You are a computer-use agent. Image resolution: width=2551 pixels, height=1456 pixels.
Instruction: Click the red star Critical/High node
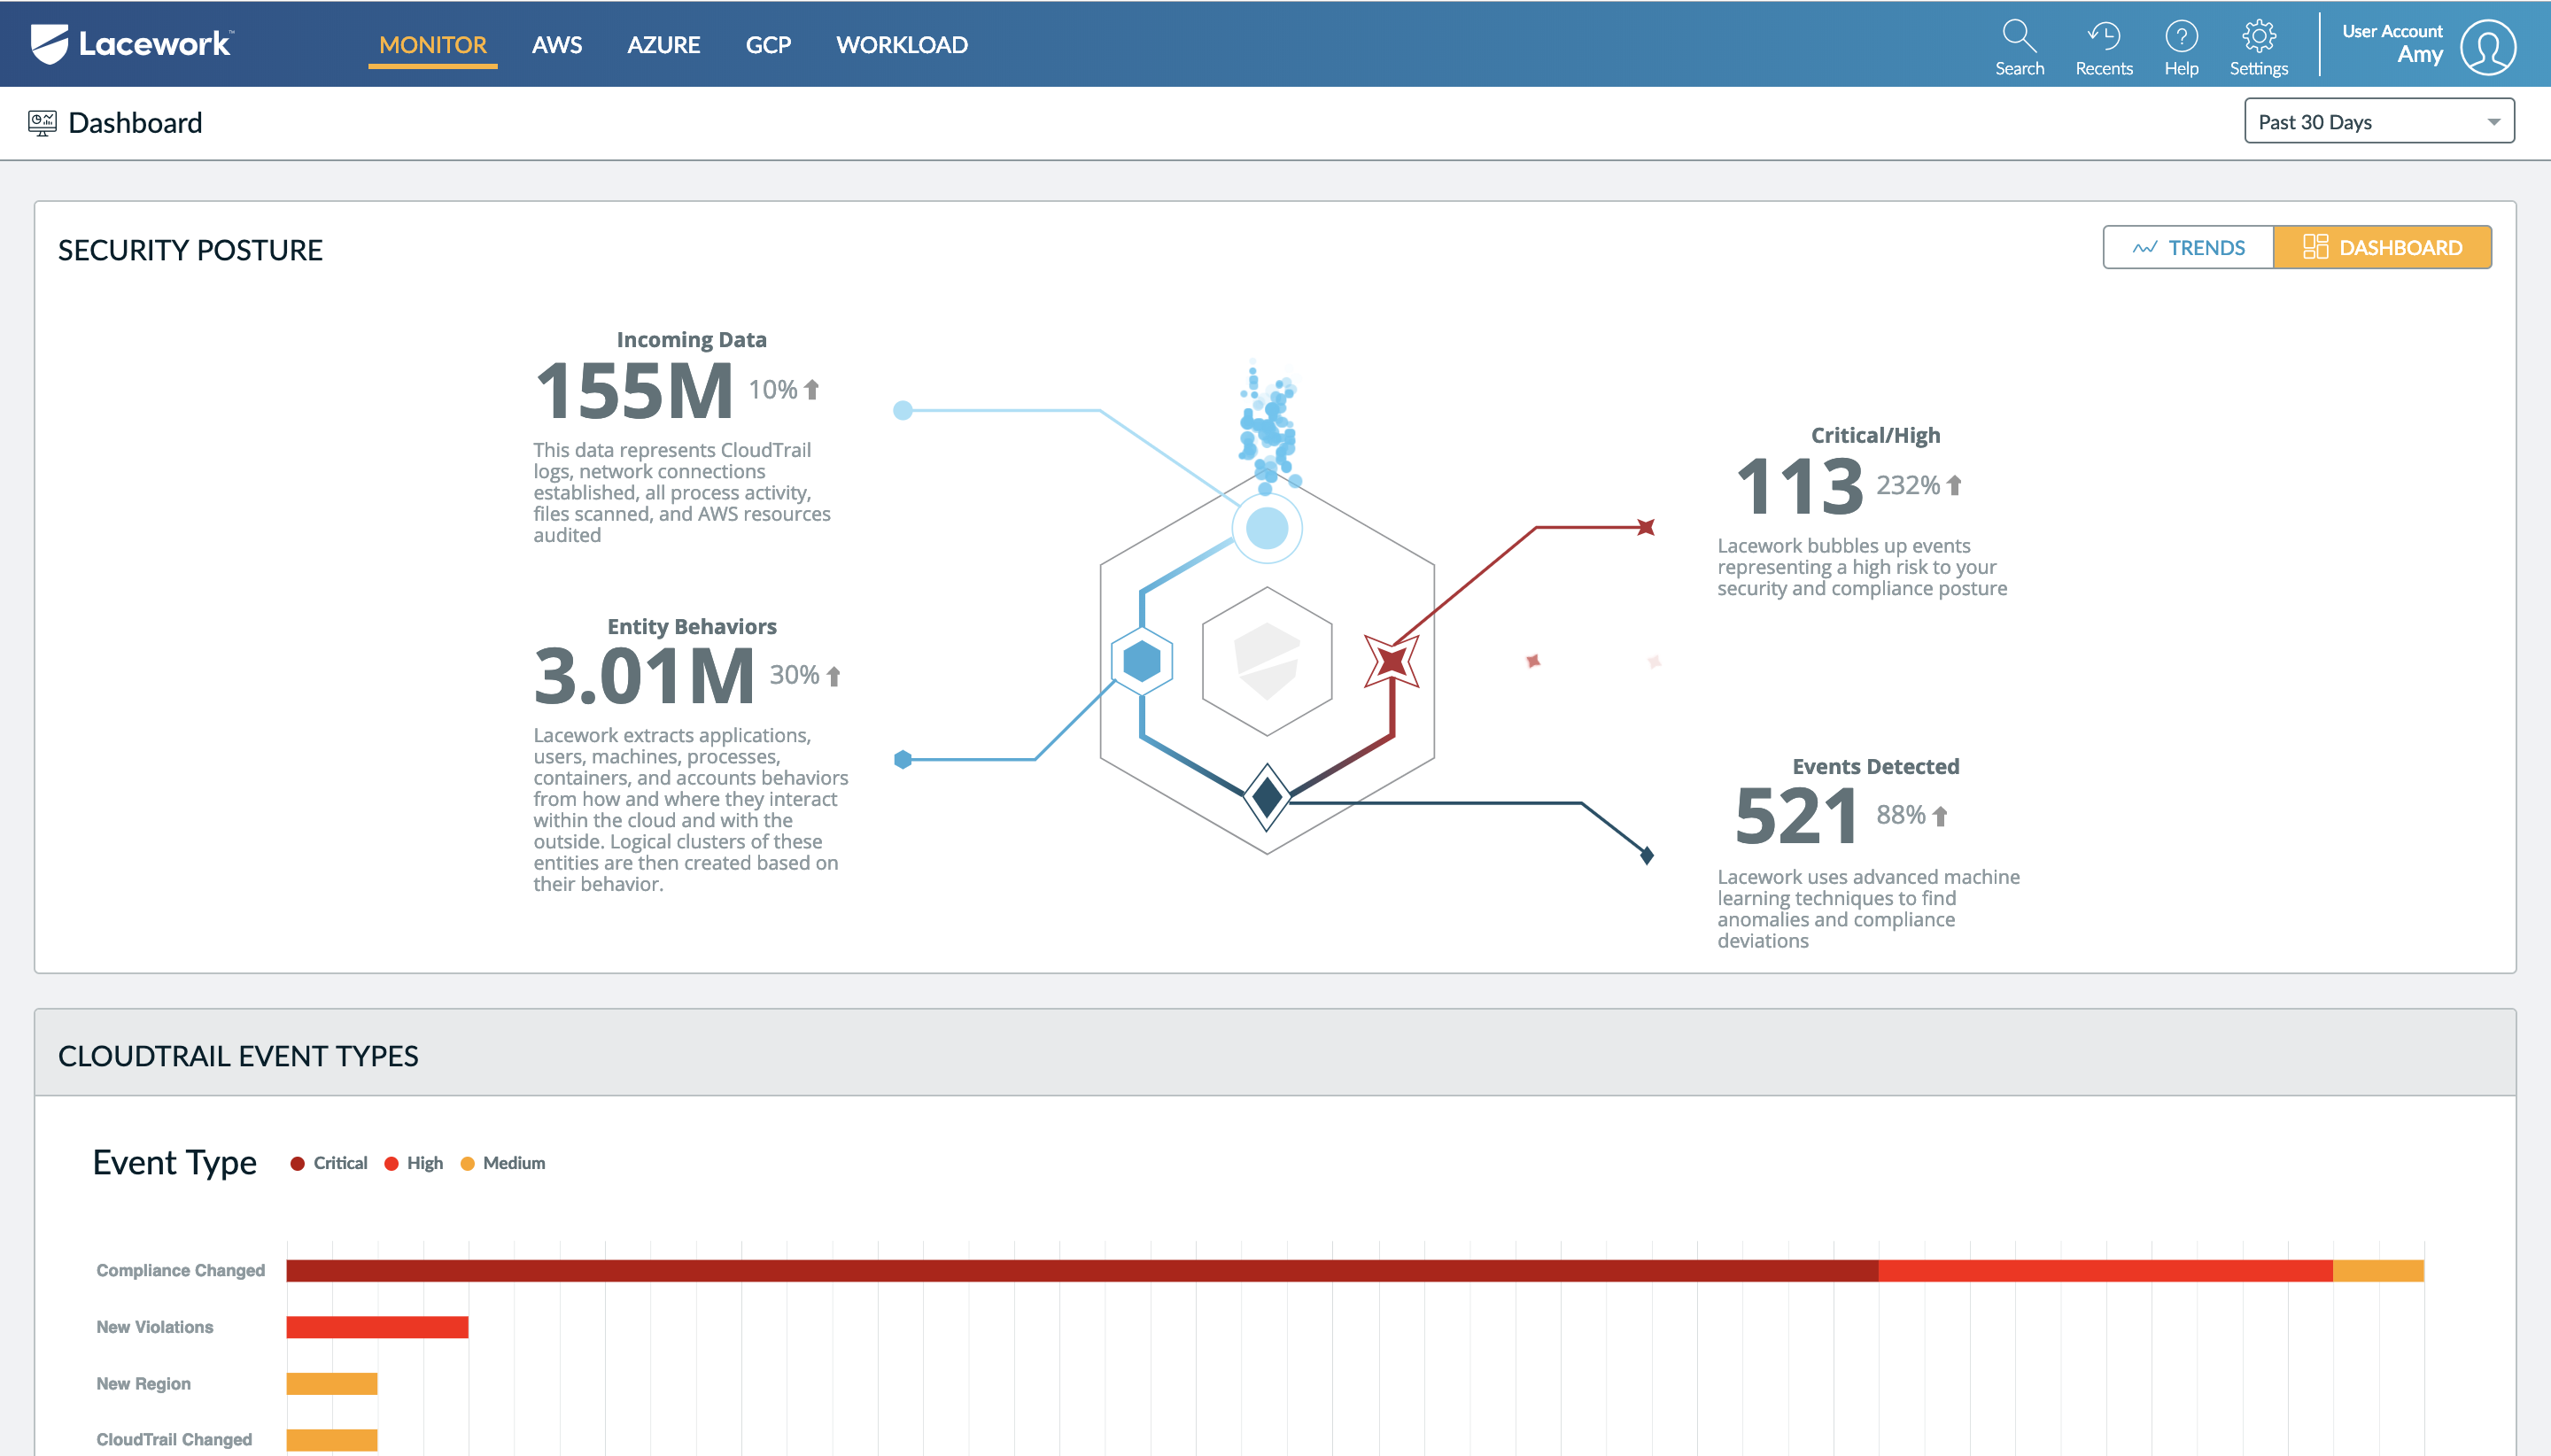(x=1391, y=661)
